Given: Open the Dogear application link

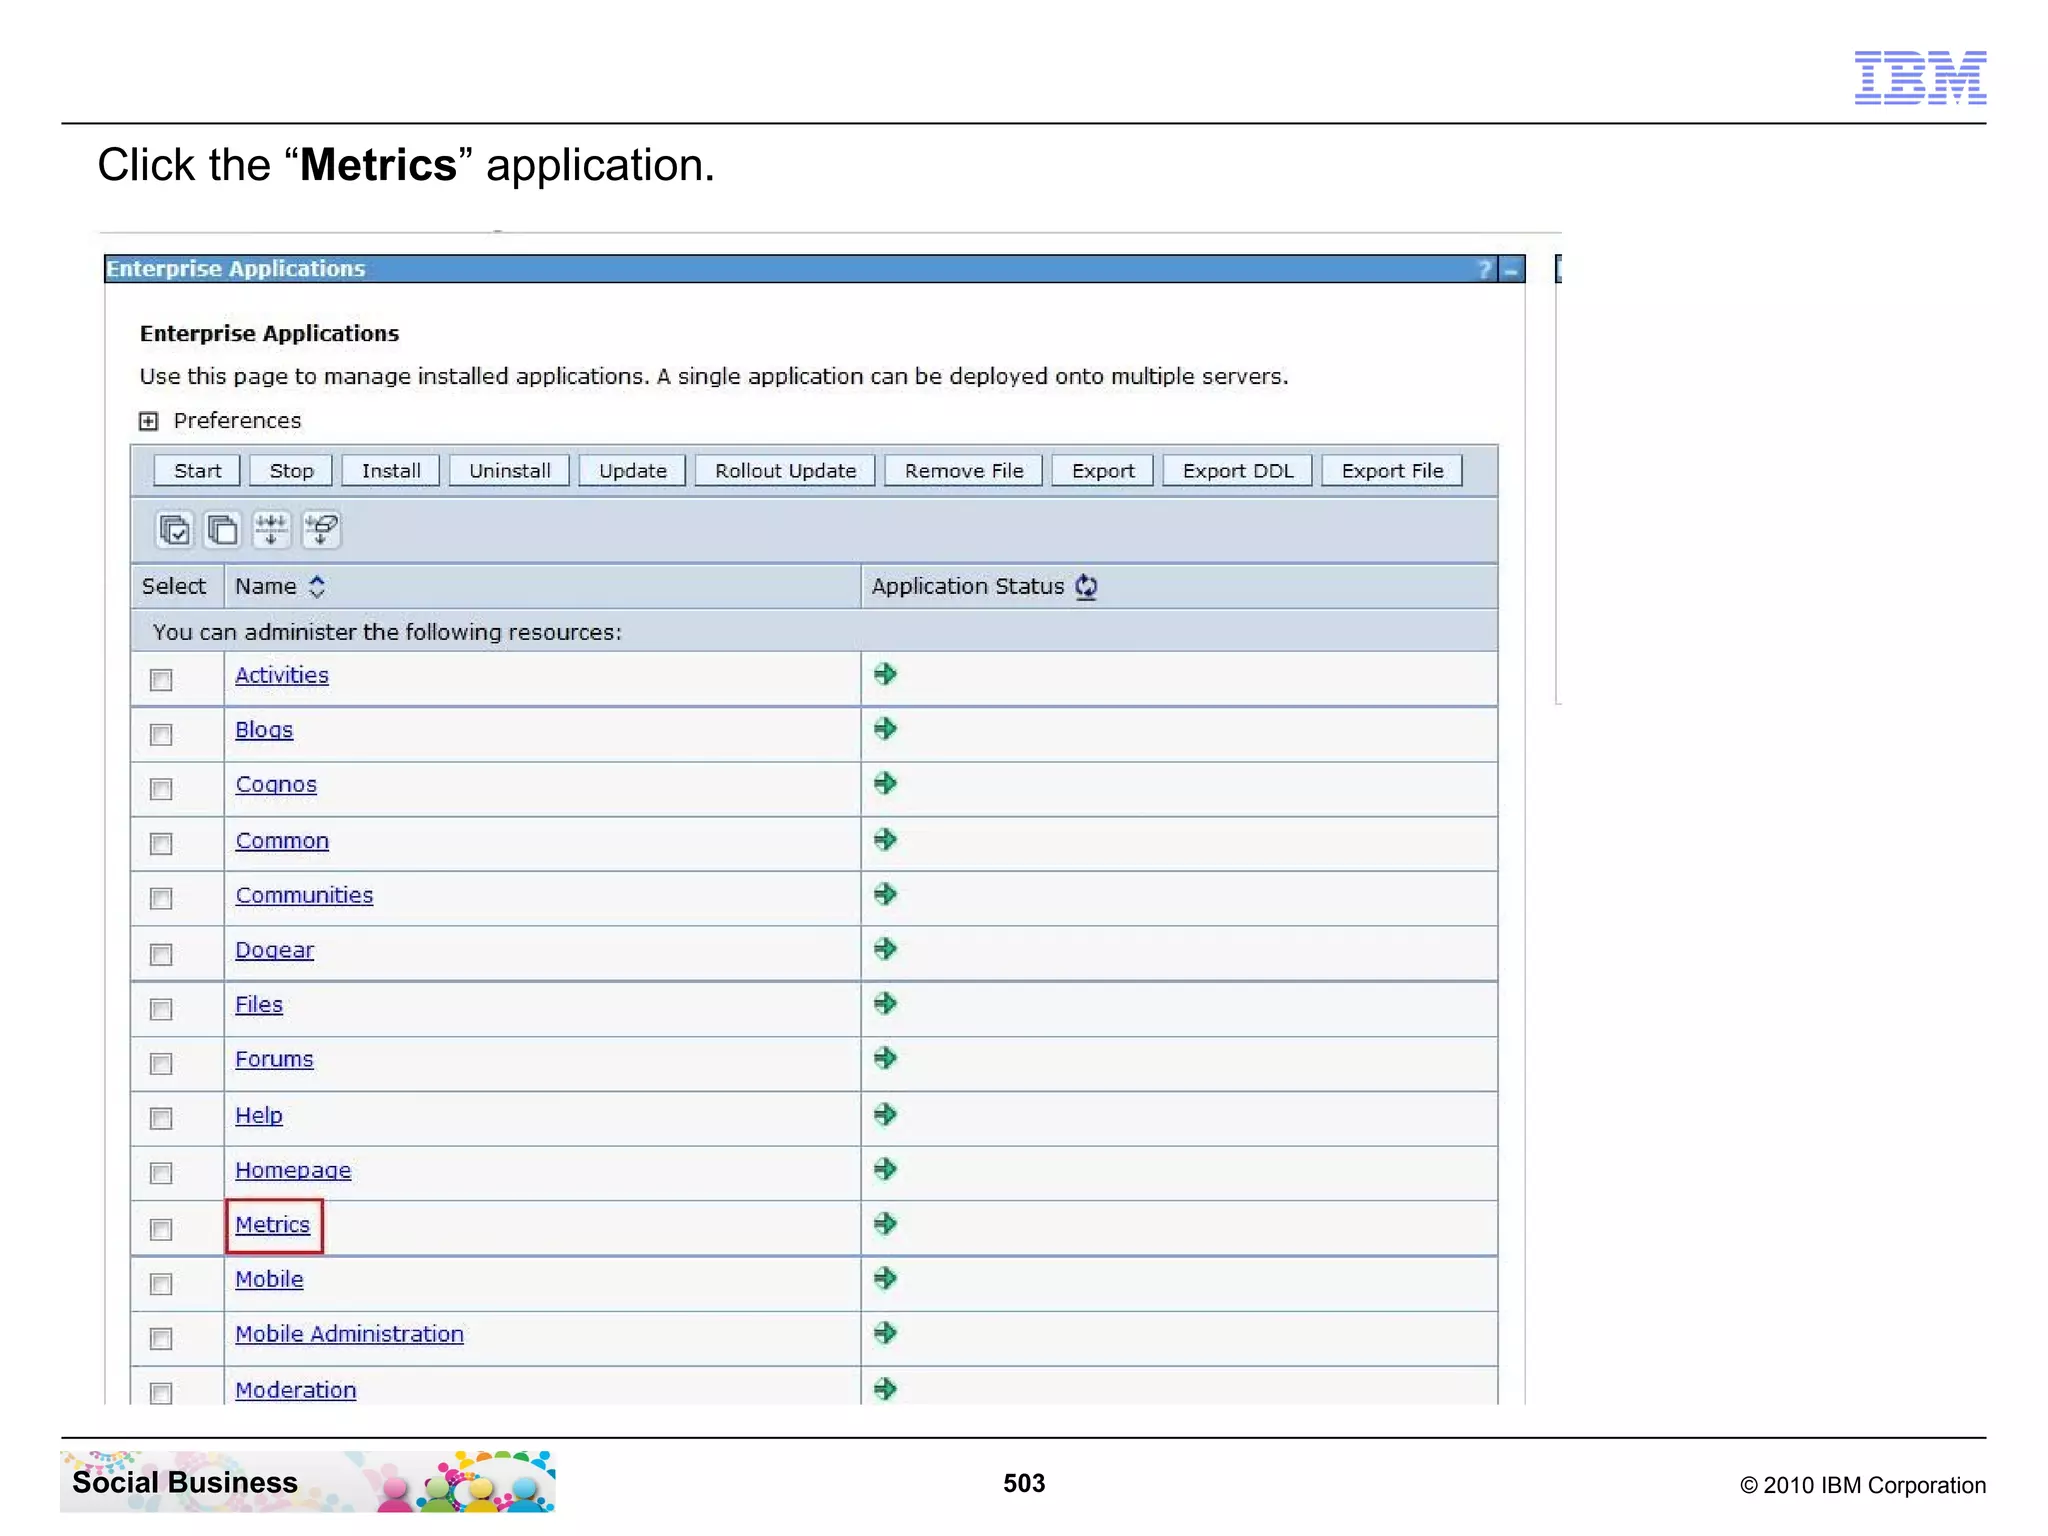Looking at the screenshot, I should click(274, 951).
